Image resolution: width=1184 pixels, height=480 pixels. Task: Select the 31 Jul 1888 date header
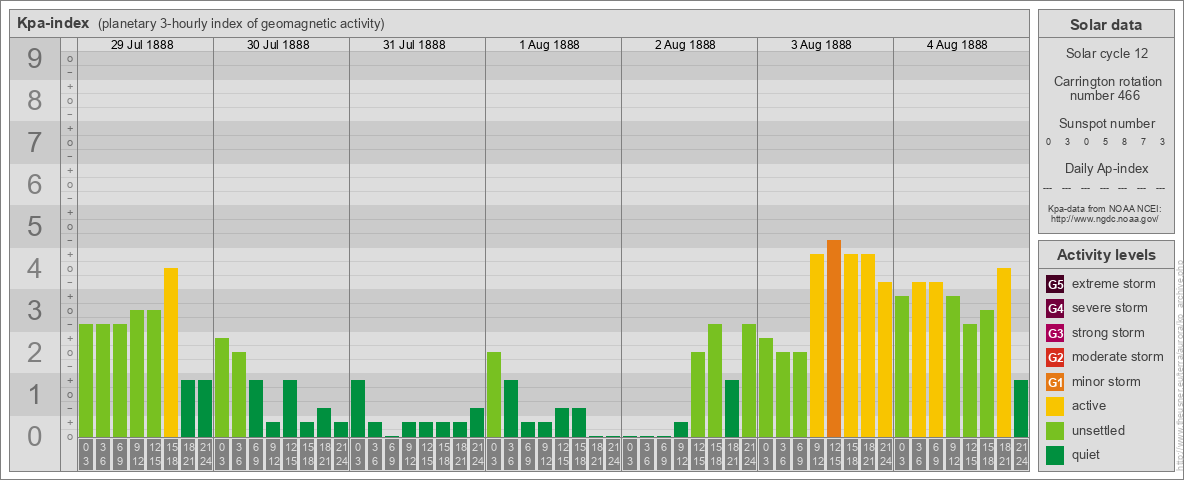click(x=414, y=45)
